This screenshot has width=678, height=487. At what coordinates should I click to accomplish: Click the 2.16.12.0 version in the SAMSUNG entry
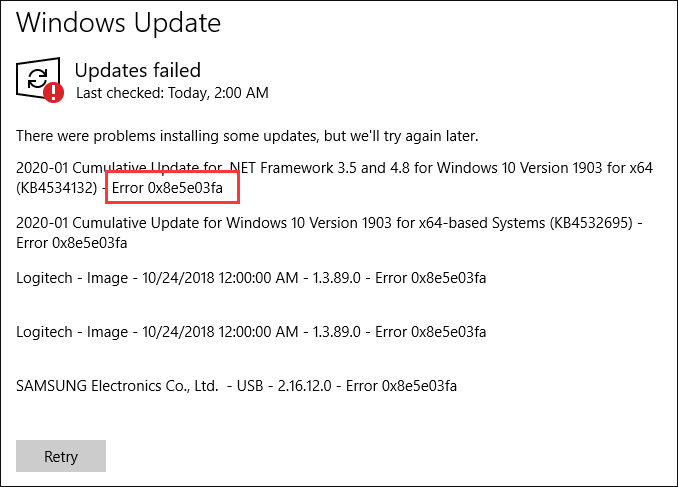pyautogui.click(x=304, y=386)
